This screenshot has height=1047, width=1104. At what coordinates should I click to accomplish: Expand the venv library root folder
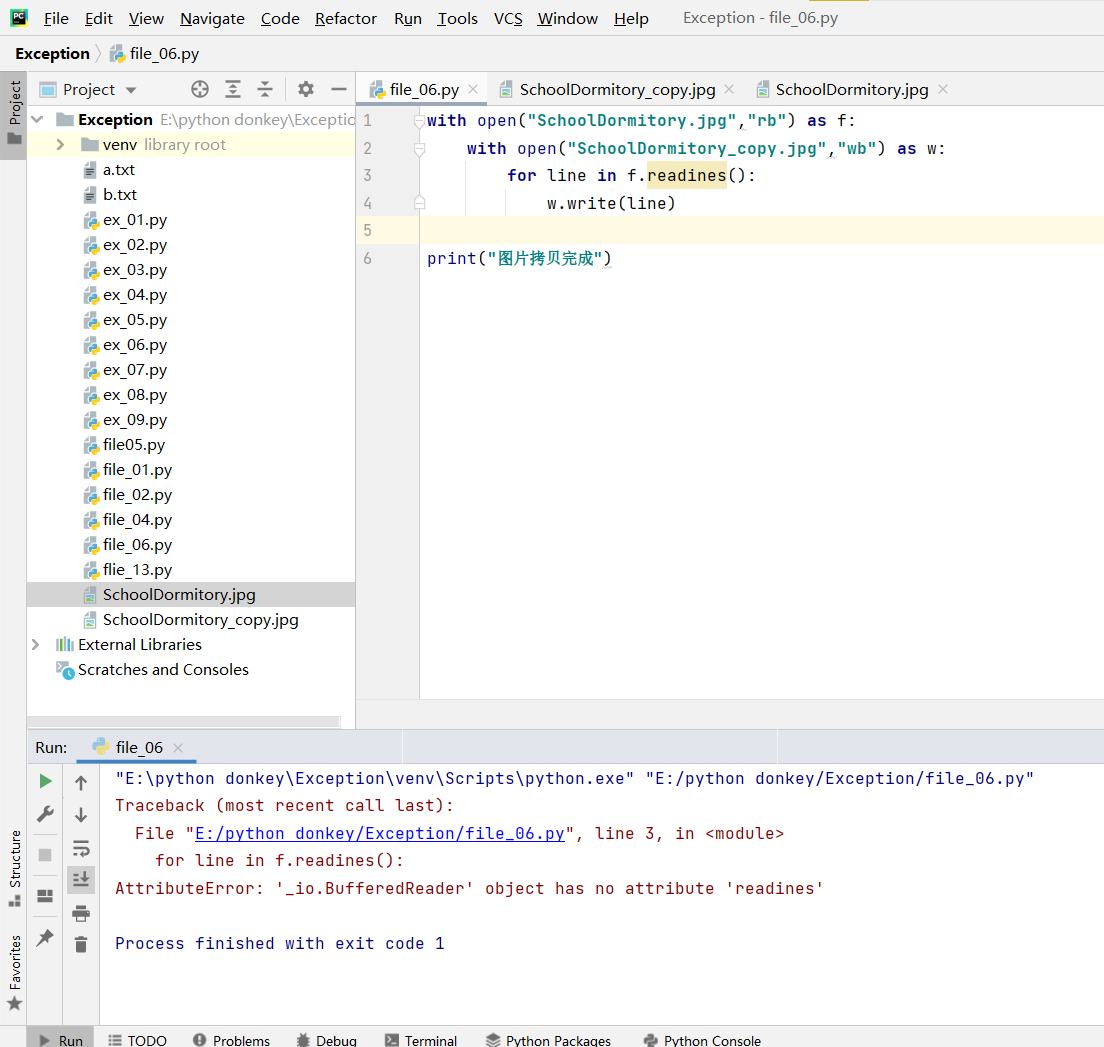[61, 144]
